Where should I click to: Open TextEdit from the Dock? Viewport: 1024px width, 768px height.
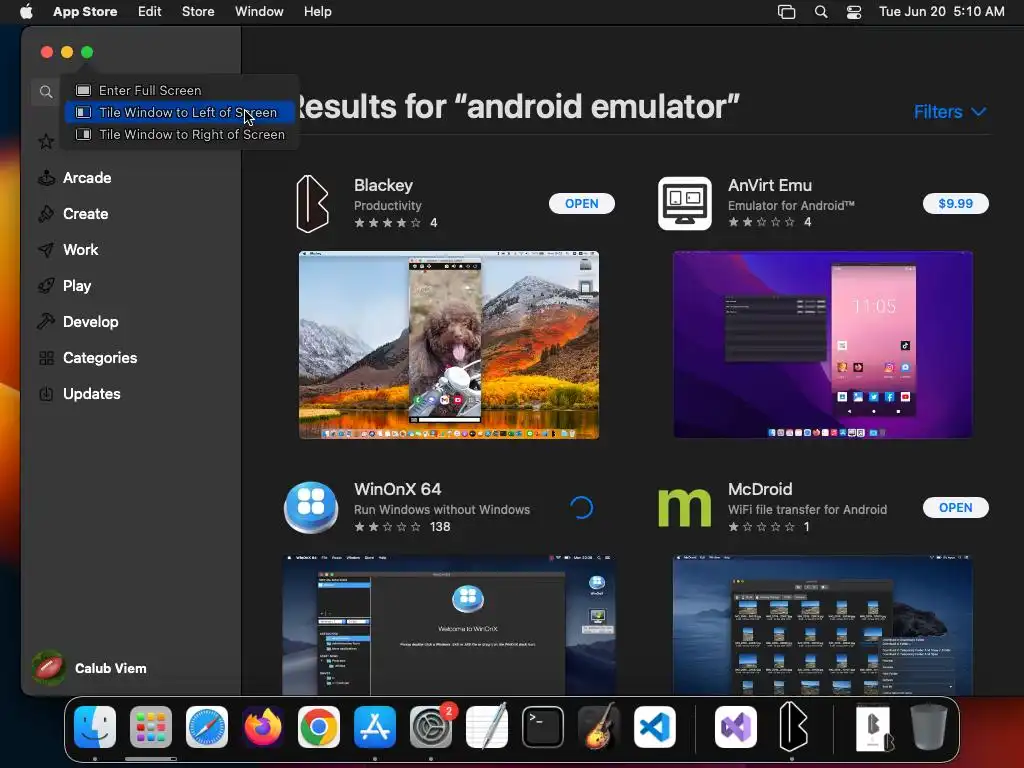pyautogui.click(x=487, y=727)
